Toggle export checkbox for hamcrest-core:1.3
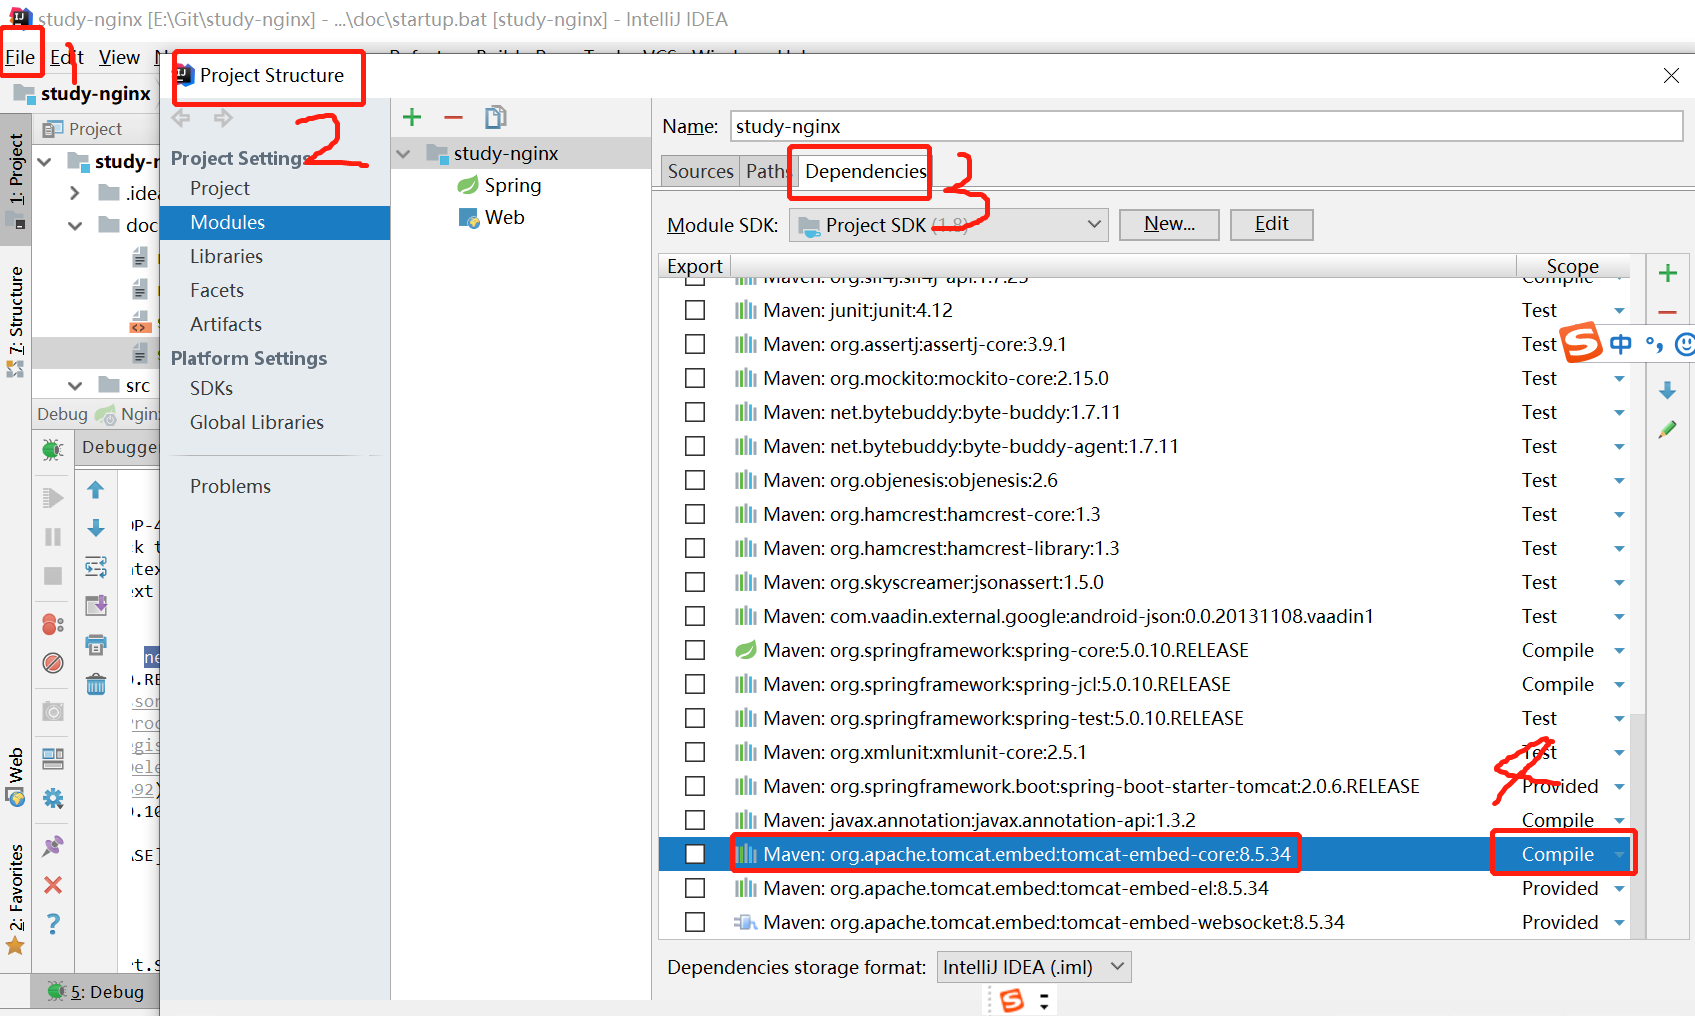Image resolution: width=1695 pixels, height=1016 pixels. click(695, 514)
